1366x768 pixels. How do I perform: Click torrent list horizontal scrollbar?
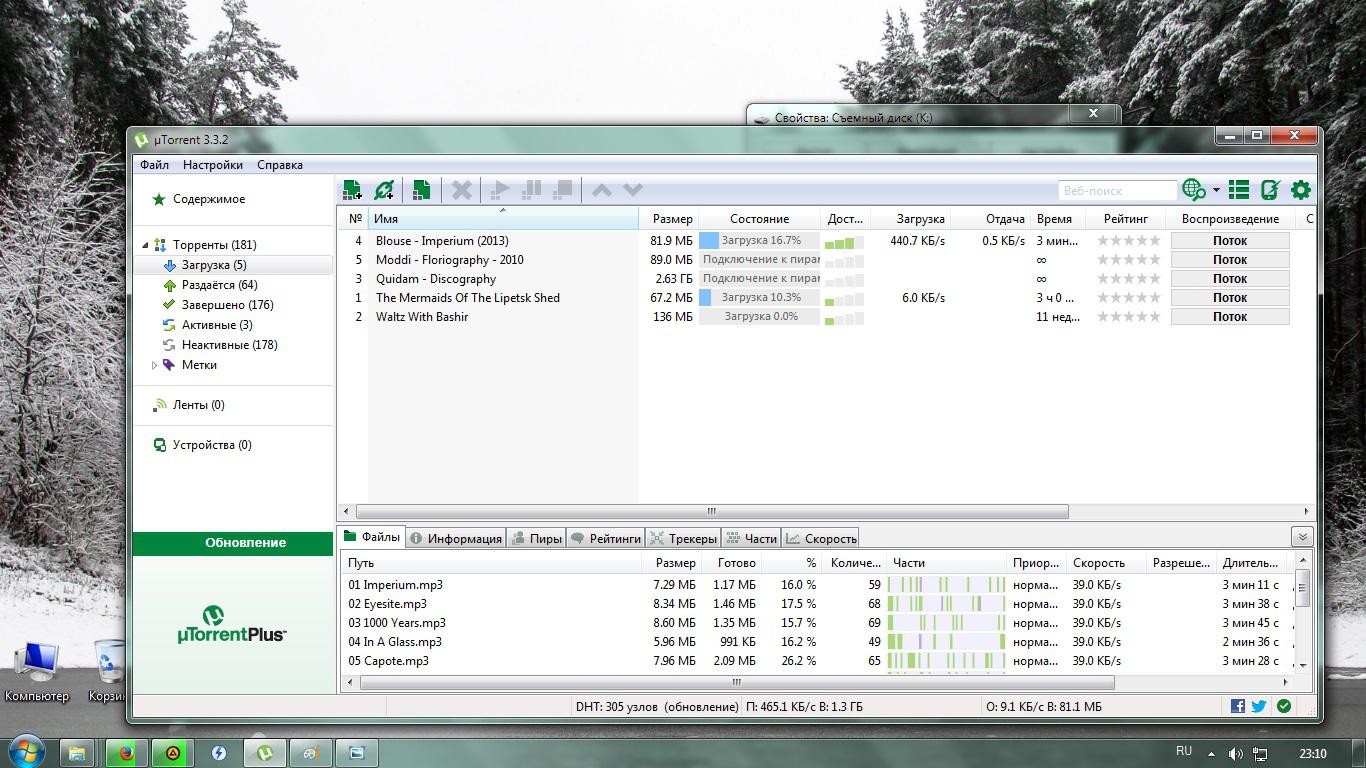(711, 511)
